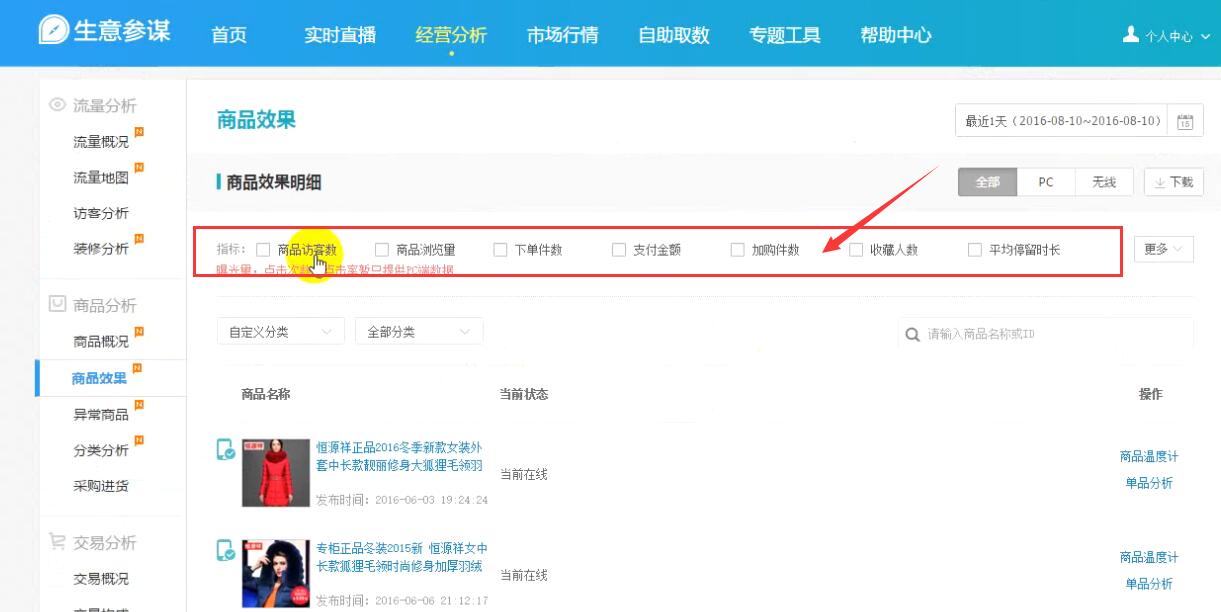Open the blue coat product thumbnail

pyautogui.click(x=276, y=573)
